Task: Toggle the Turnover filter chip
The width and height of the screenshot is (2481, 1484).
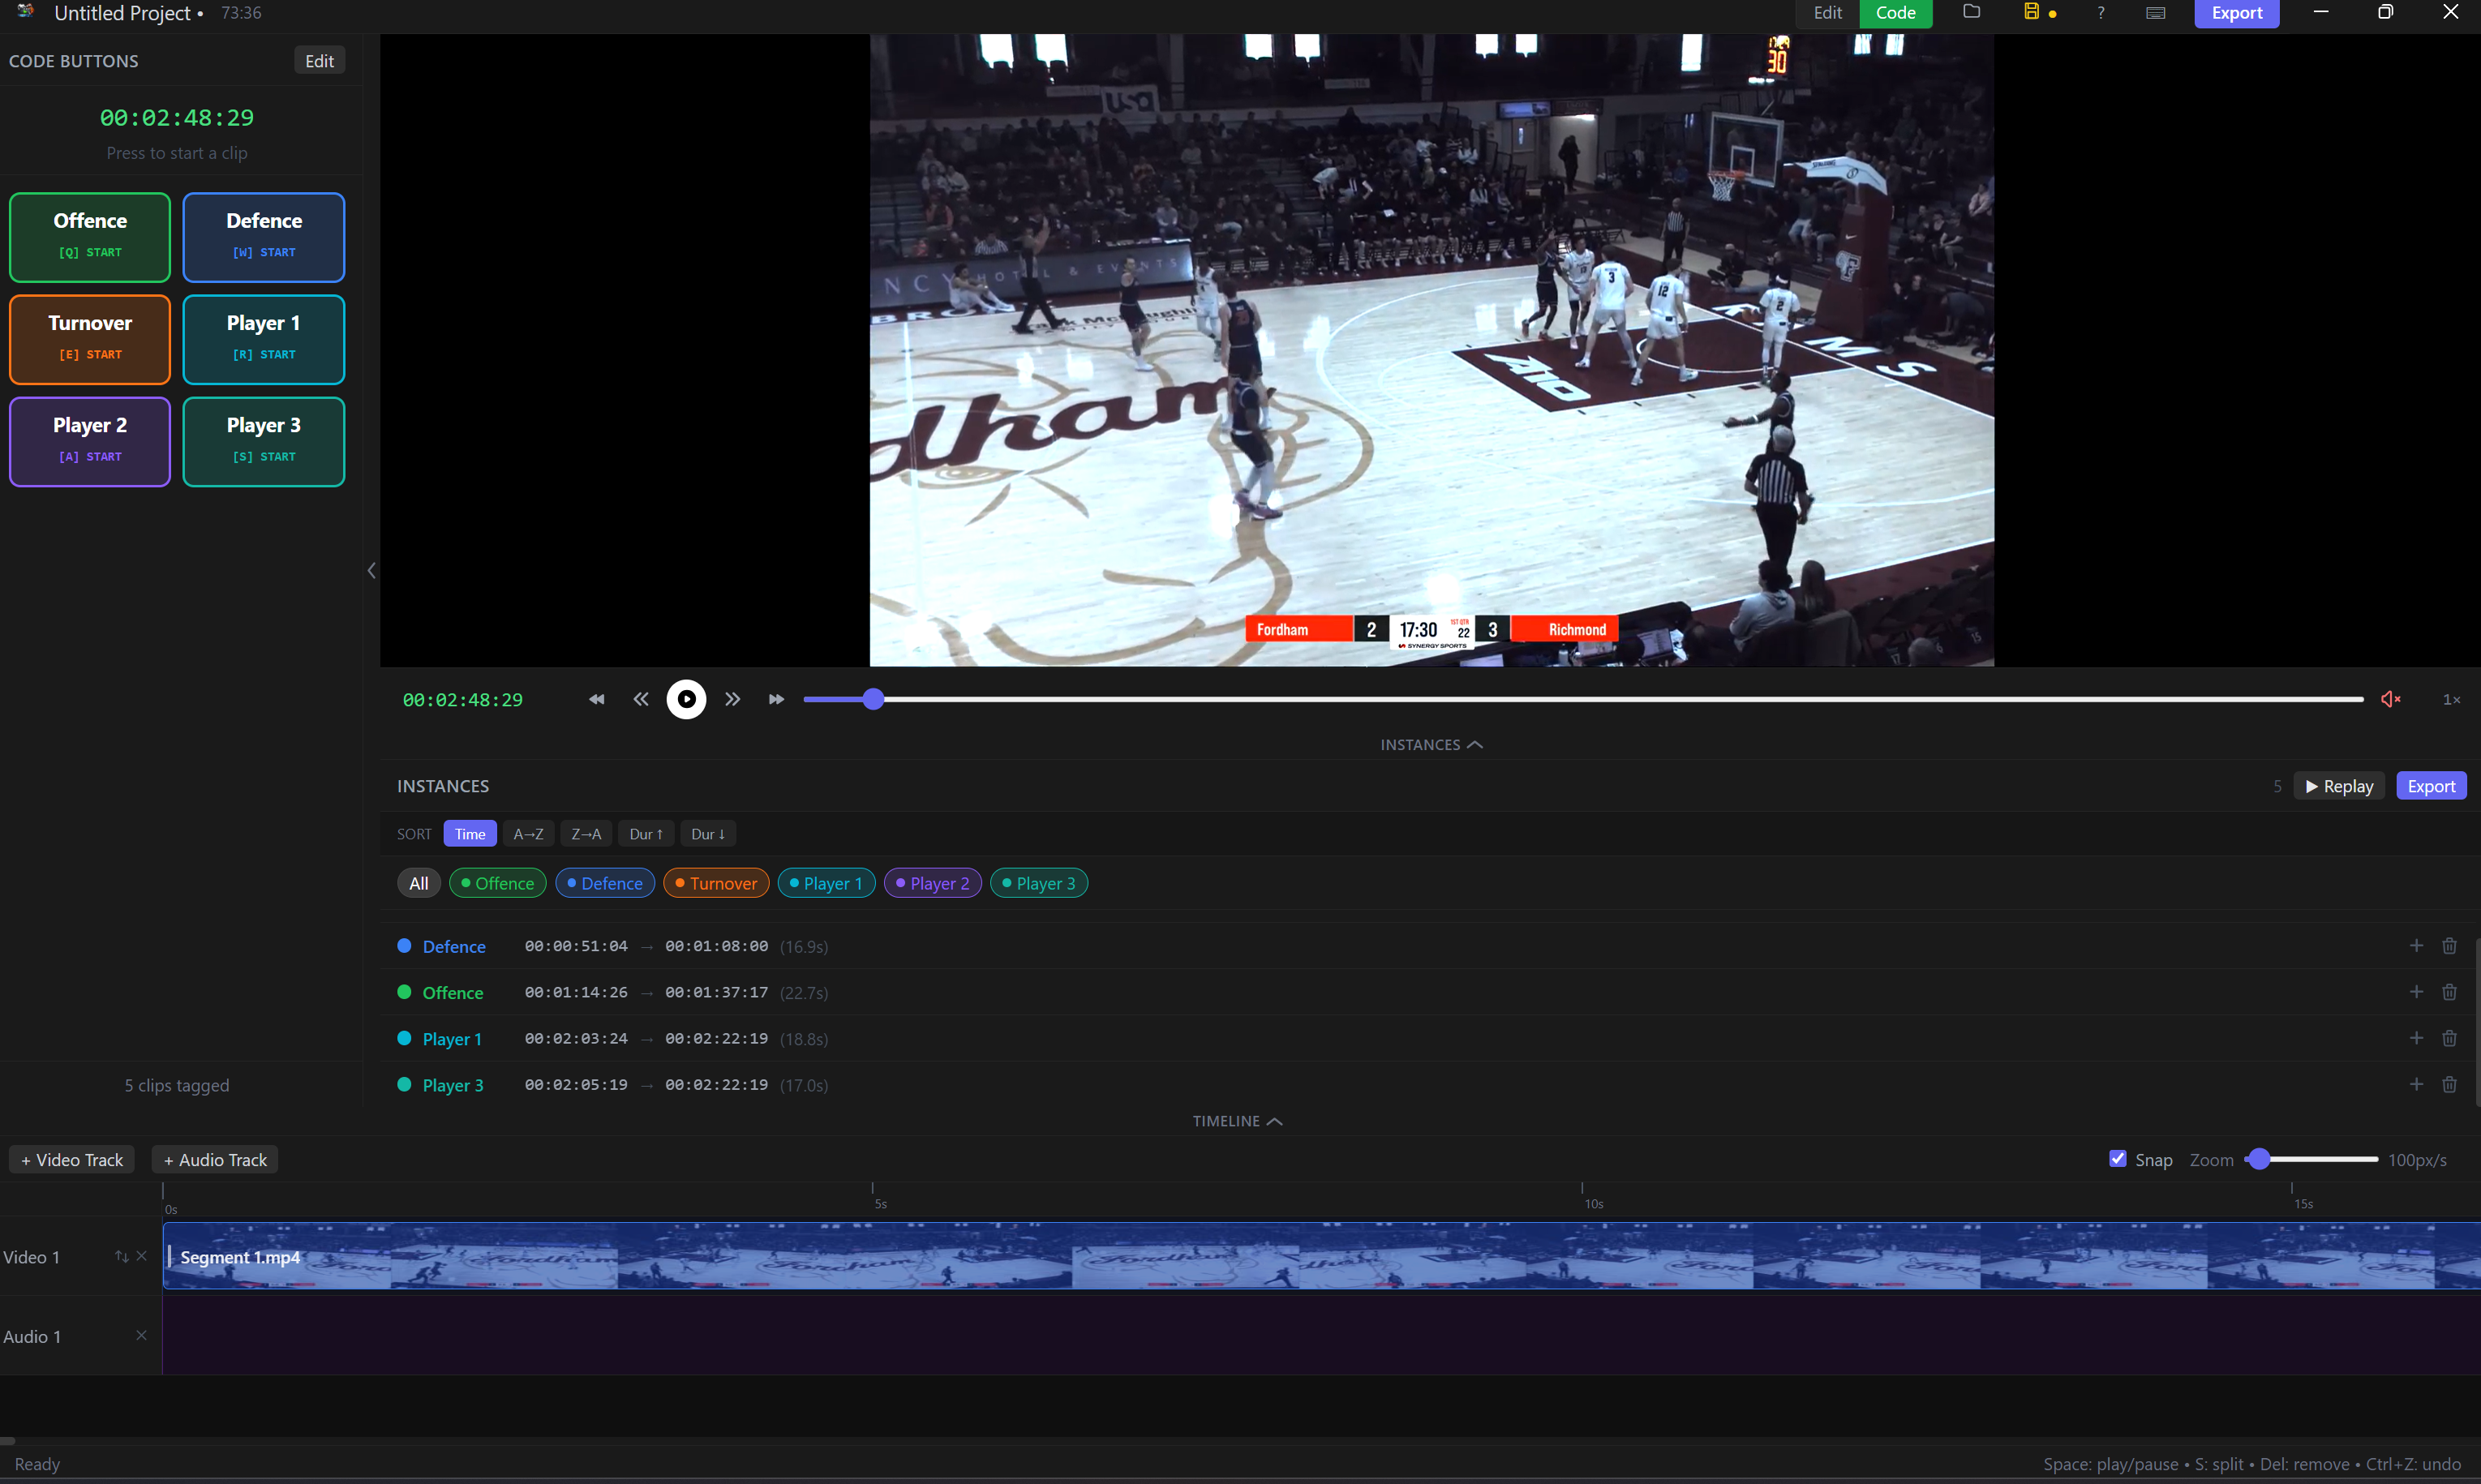Action: point(716,883)
